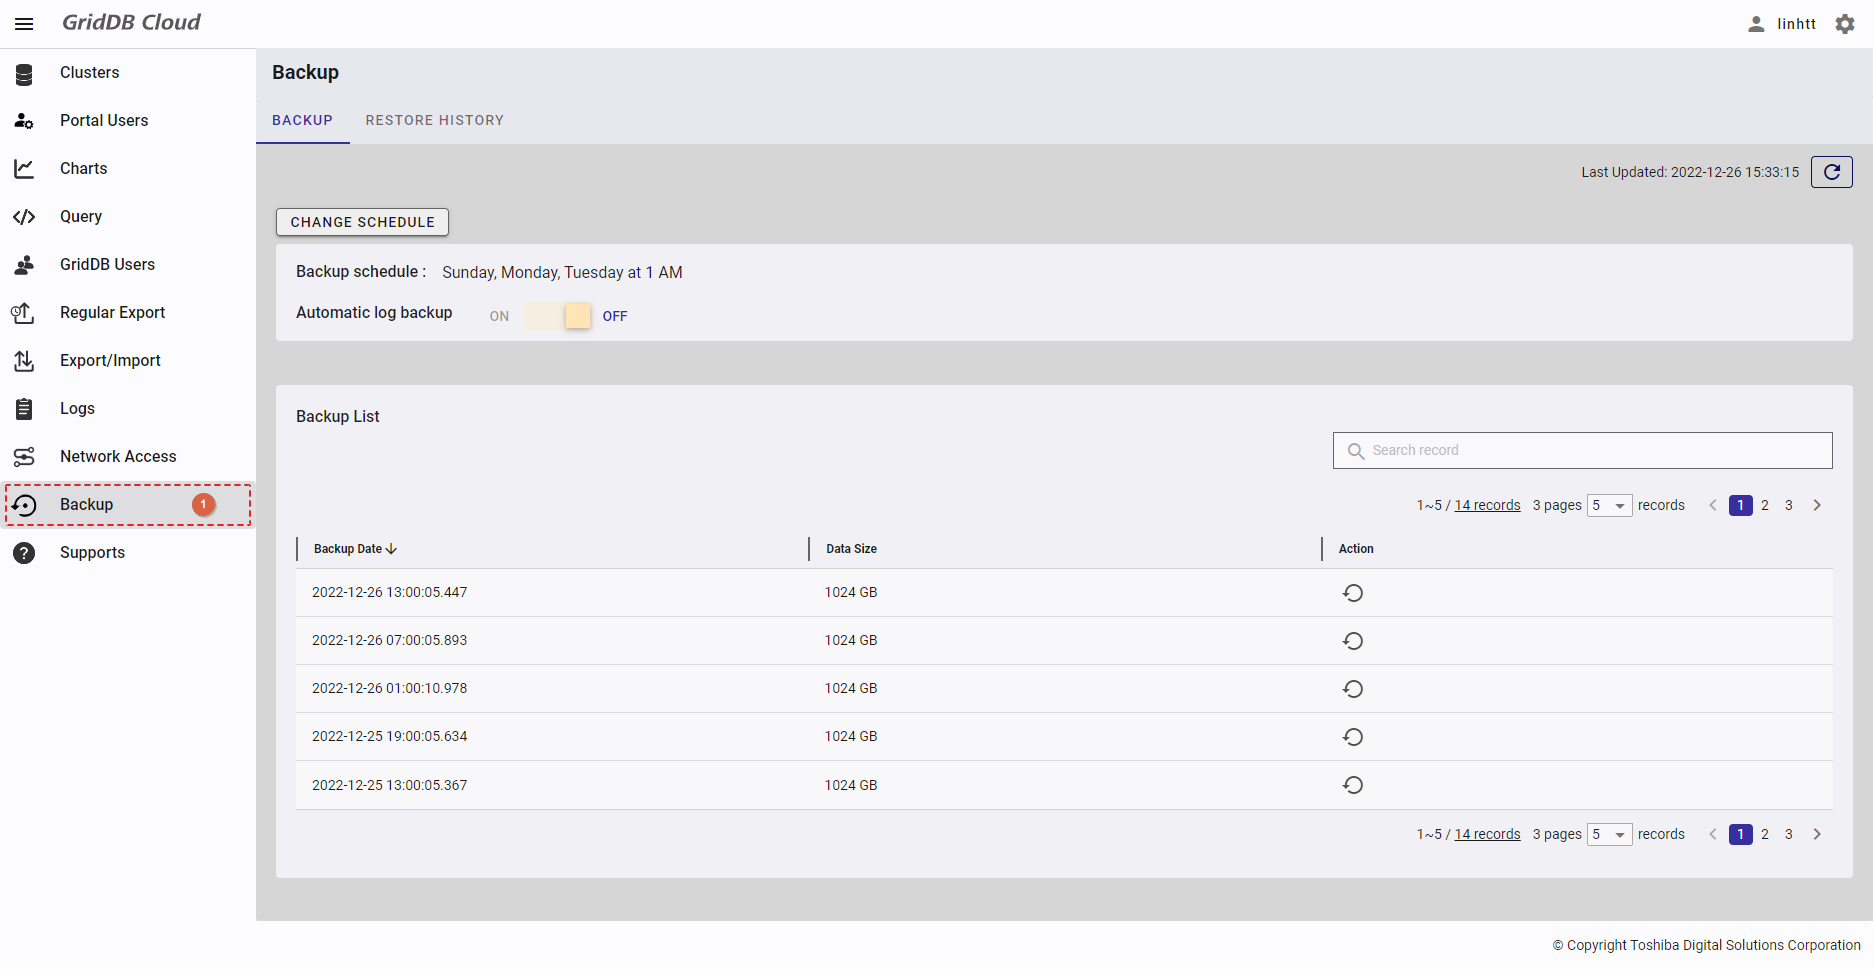Open the Charts sidebar item
Viewport: 1873px width, 969px height.
(x=83, y=169)
